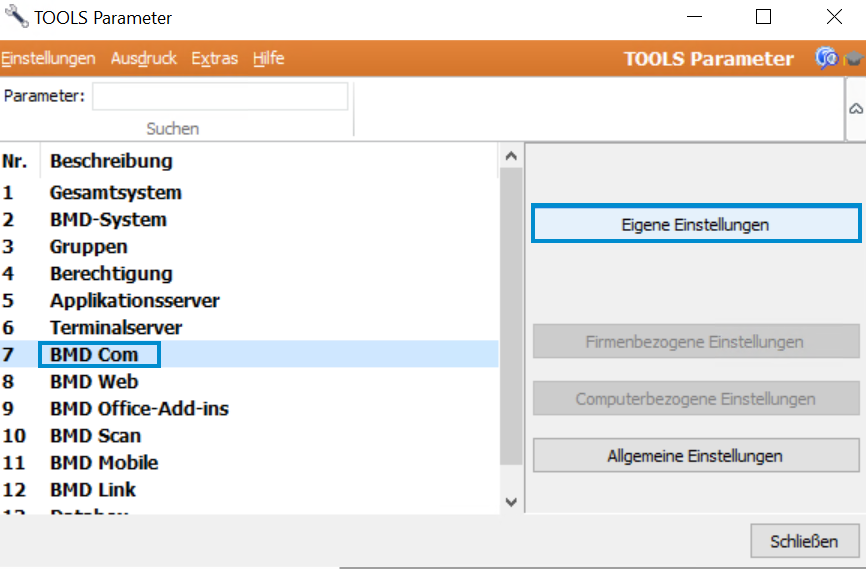Open the Hilfe menu
Viewport: 866px width, 569px height.
[268, 58]
